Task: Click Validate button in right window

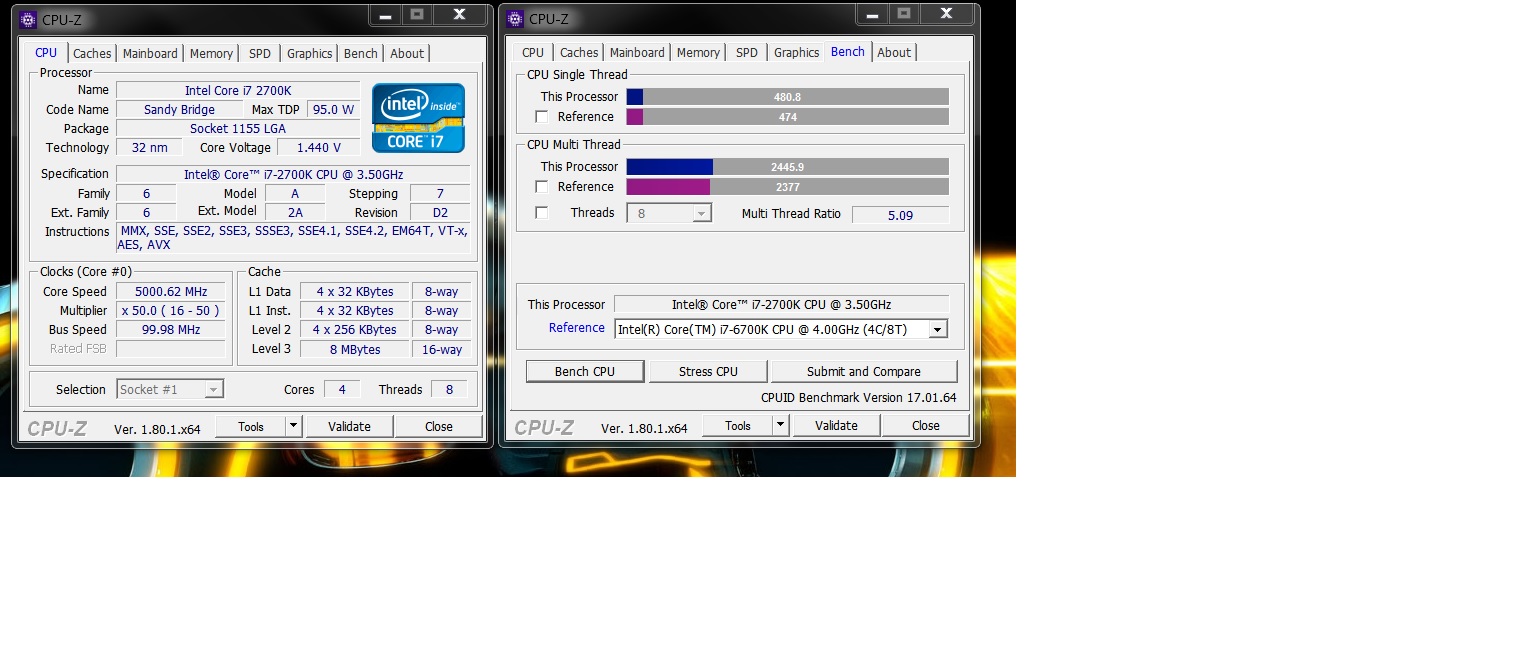Action: pos(836,425)
